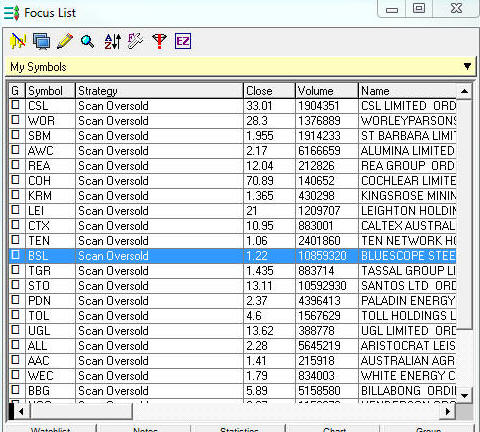This screenshot has width=480, height=432.
Task: Tick the checkbox for AWC row
Action: pos(15,150)
